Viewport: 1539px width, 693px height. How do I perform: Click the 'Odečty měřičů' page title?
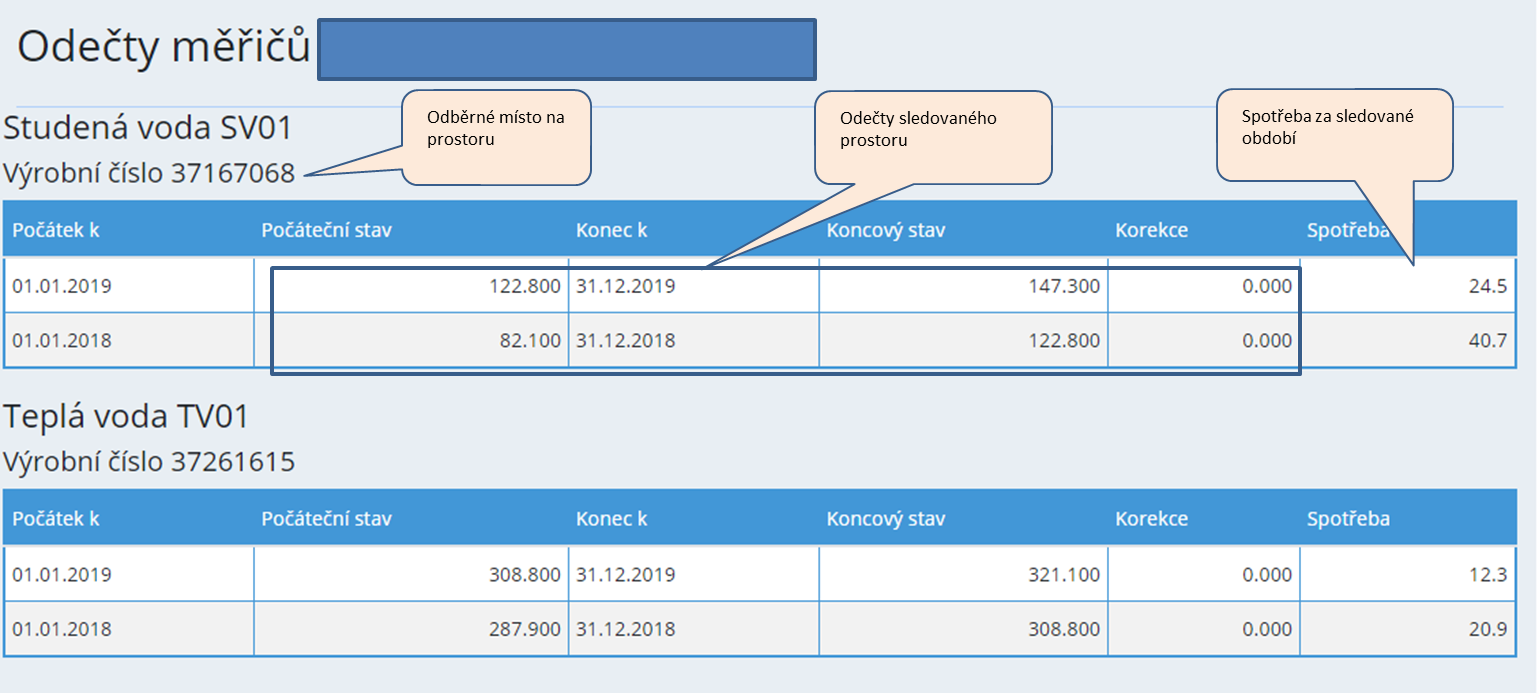(x=164, y=47)
